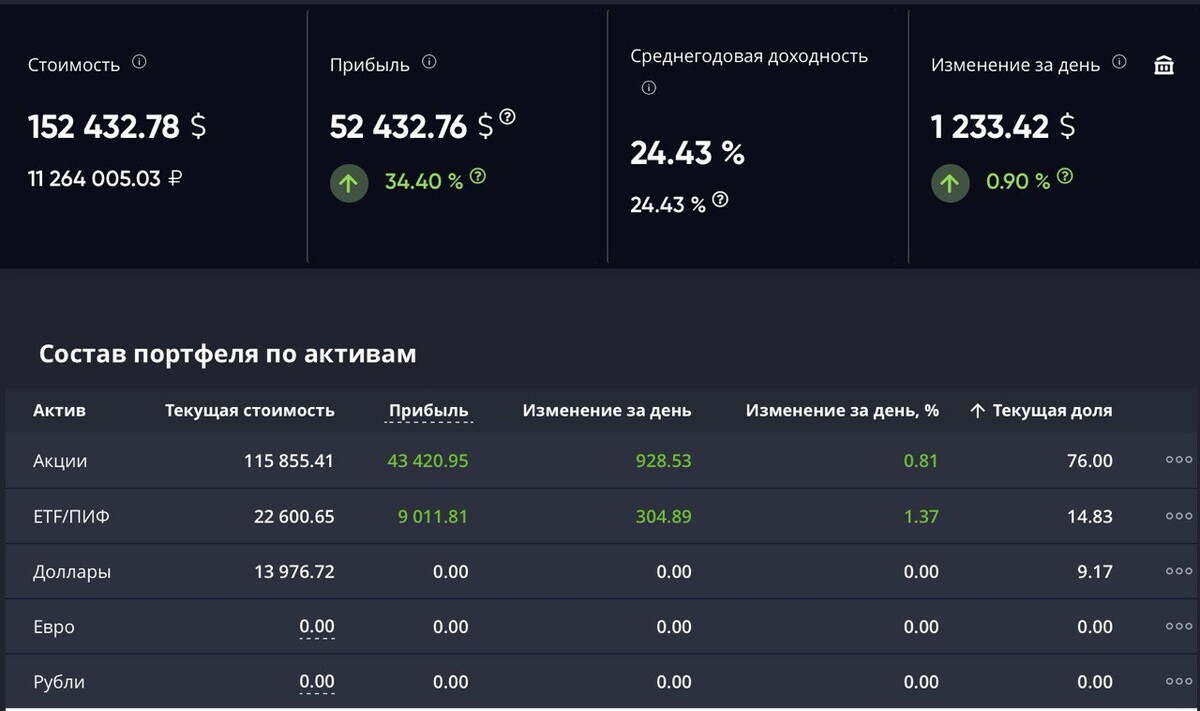
Task: Open three-dot menu for ETF/ПИФ row
Action: click(x=1179, y=517)
